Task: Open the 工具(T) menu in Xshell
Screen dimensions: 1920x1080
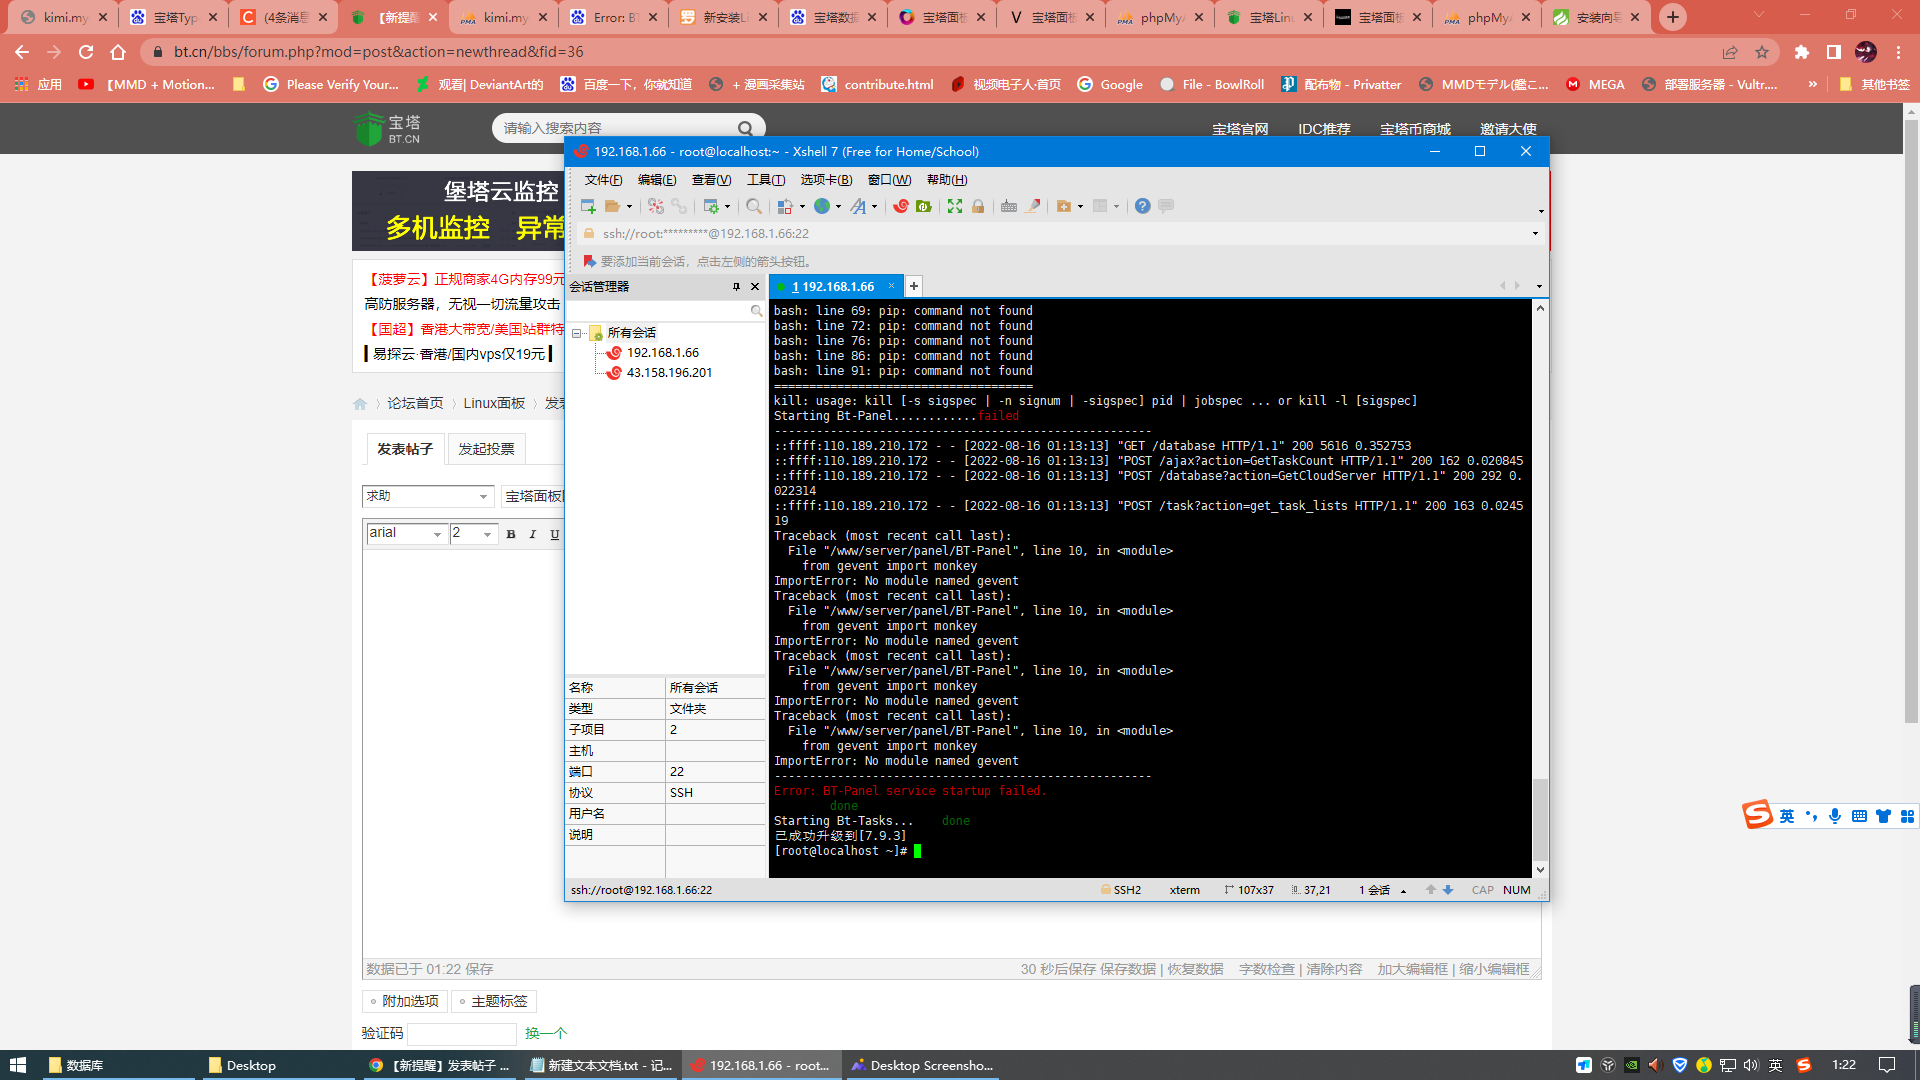Action: (x=765, y=180)
